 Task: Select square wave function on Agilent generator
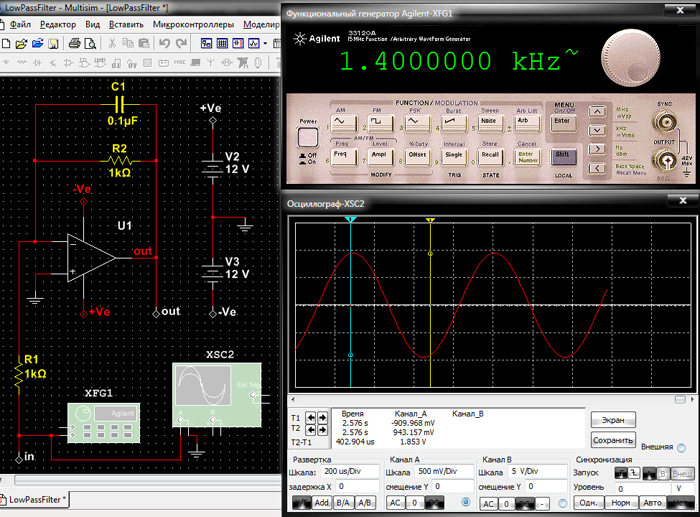pyautogui.click(x=380, y=123)
